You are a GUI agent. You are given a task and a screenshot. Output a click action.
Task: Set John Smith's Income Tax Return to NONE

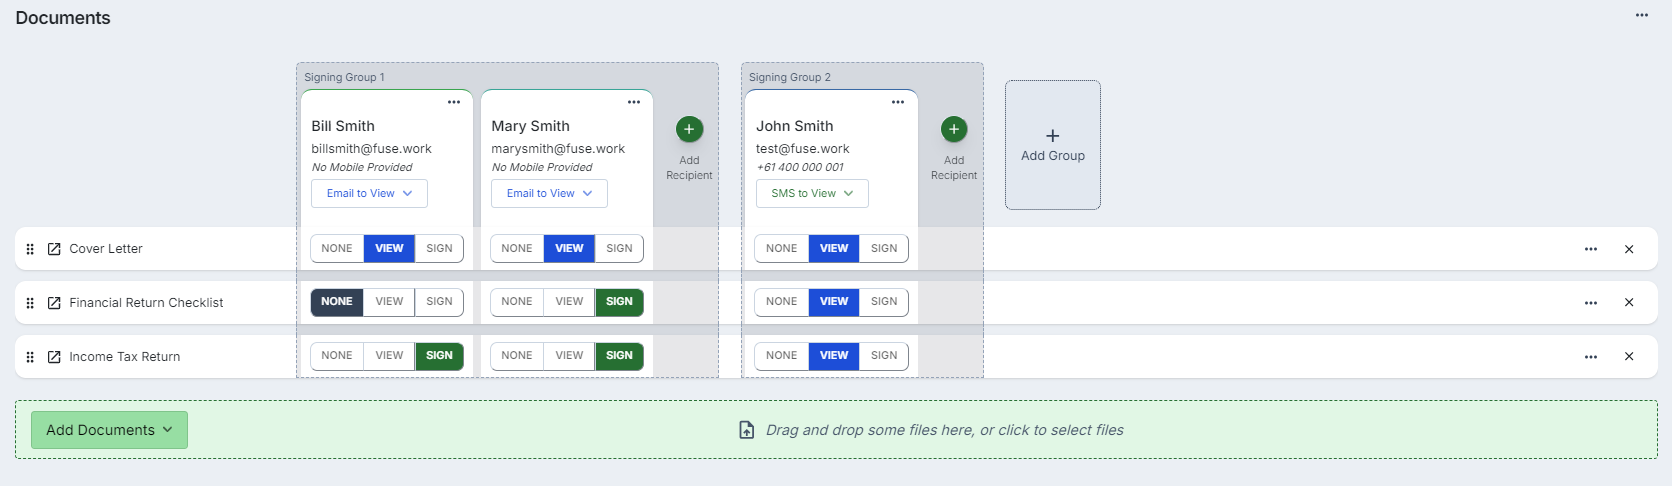pyautogui.click(x=781, y=356)
